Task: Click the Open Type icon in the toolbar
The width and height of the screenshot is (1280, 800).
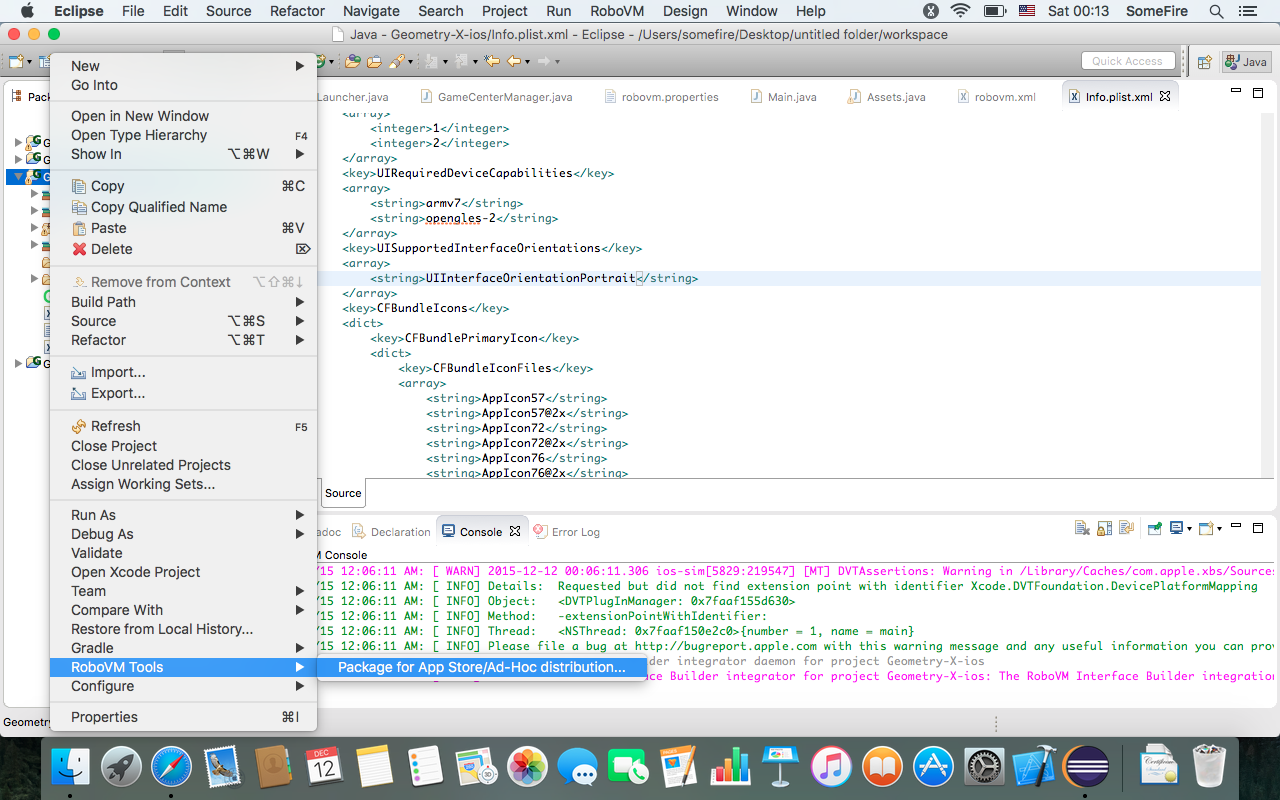Action: [352, 62]
